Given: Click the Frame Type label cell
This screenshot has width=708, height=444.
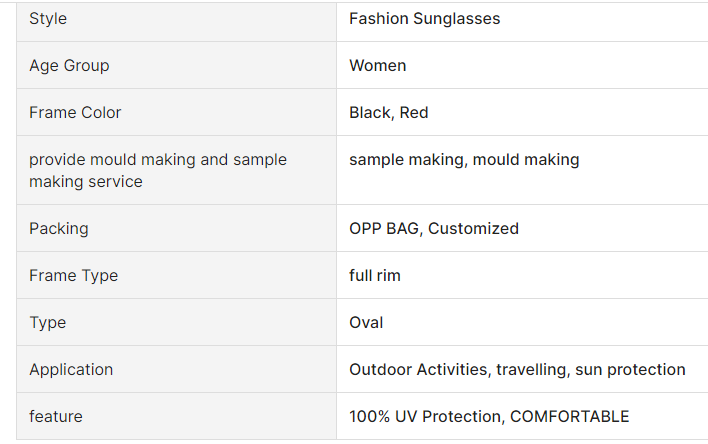Looking at the screenshot, I should 73,276.
